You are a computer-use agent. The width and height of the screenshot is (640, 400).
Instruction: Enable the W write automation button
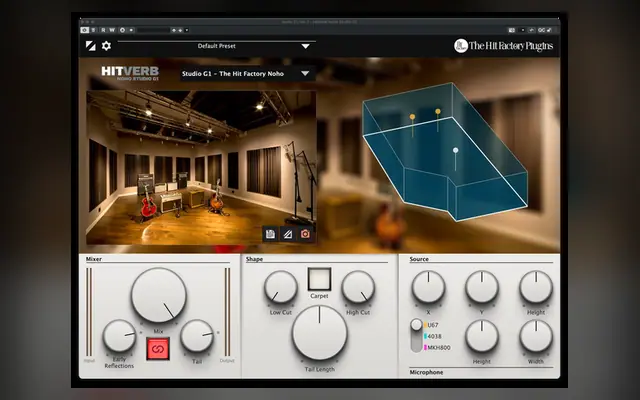pyautogui.click(x=112, y=30)
